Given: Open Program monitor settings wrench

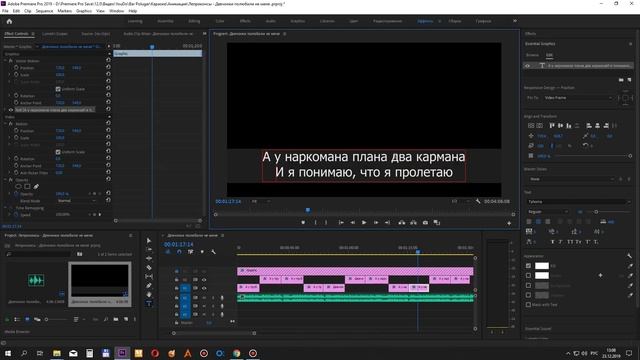Looking at the screenshot, I should coord(478,201).
